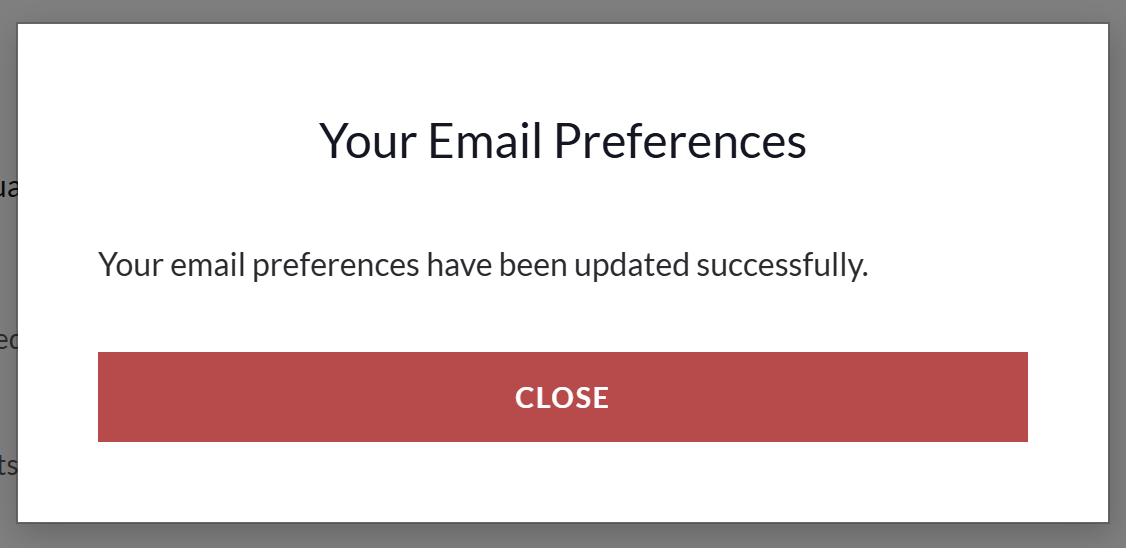1126x548 pixels.
Task: Click the dimmed backdrop below the dialog
Action: click(562, 536)
